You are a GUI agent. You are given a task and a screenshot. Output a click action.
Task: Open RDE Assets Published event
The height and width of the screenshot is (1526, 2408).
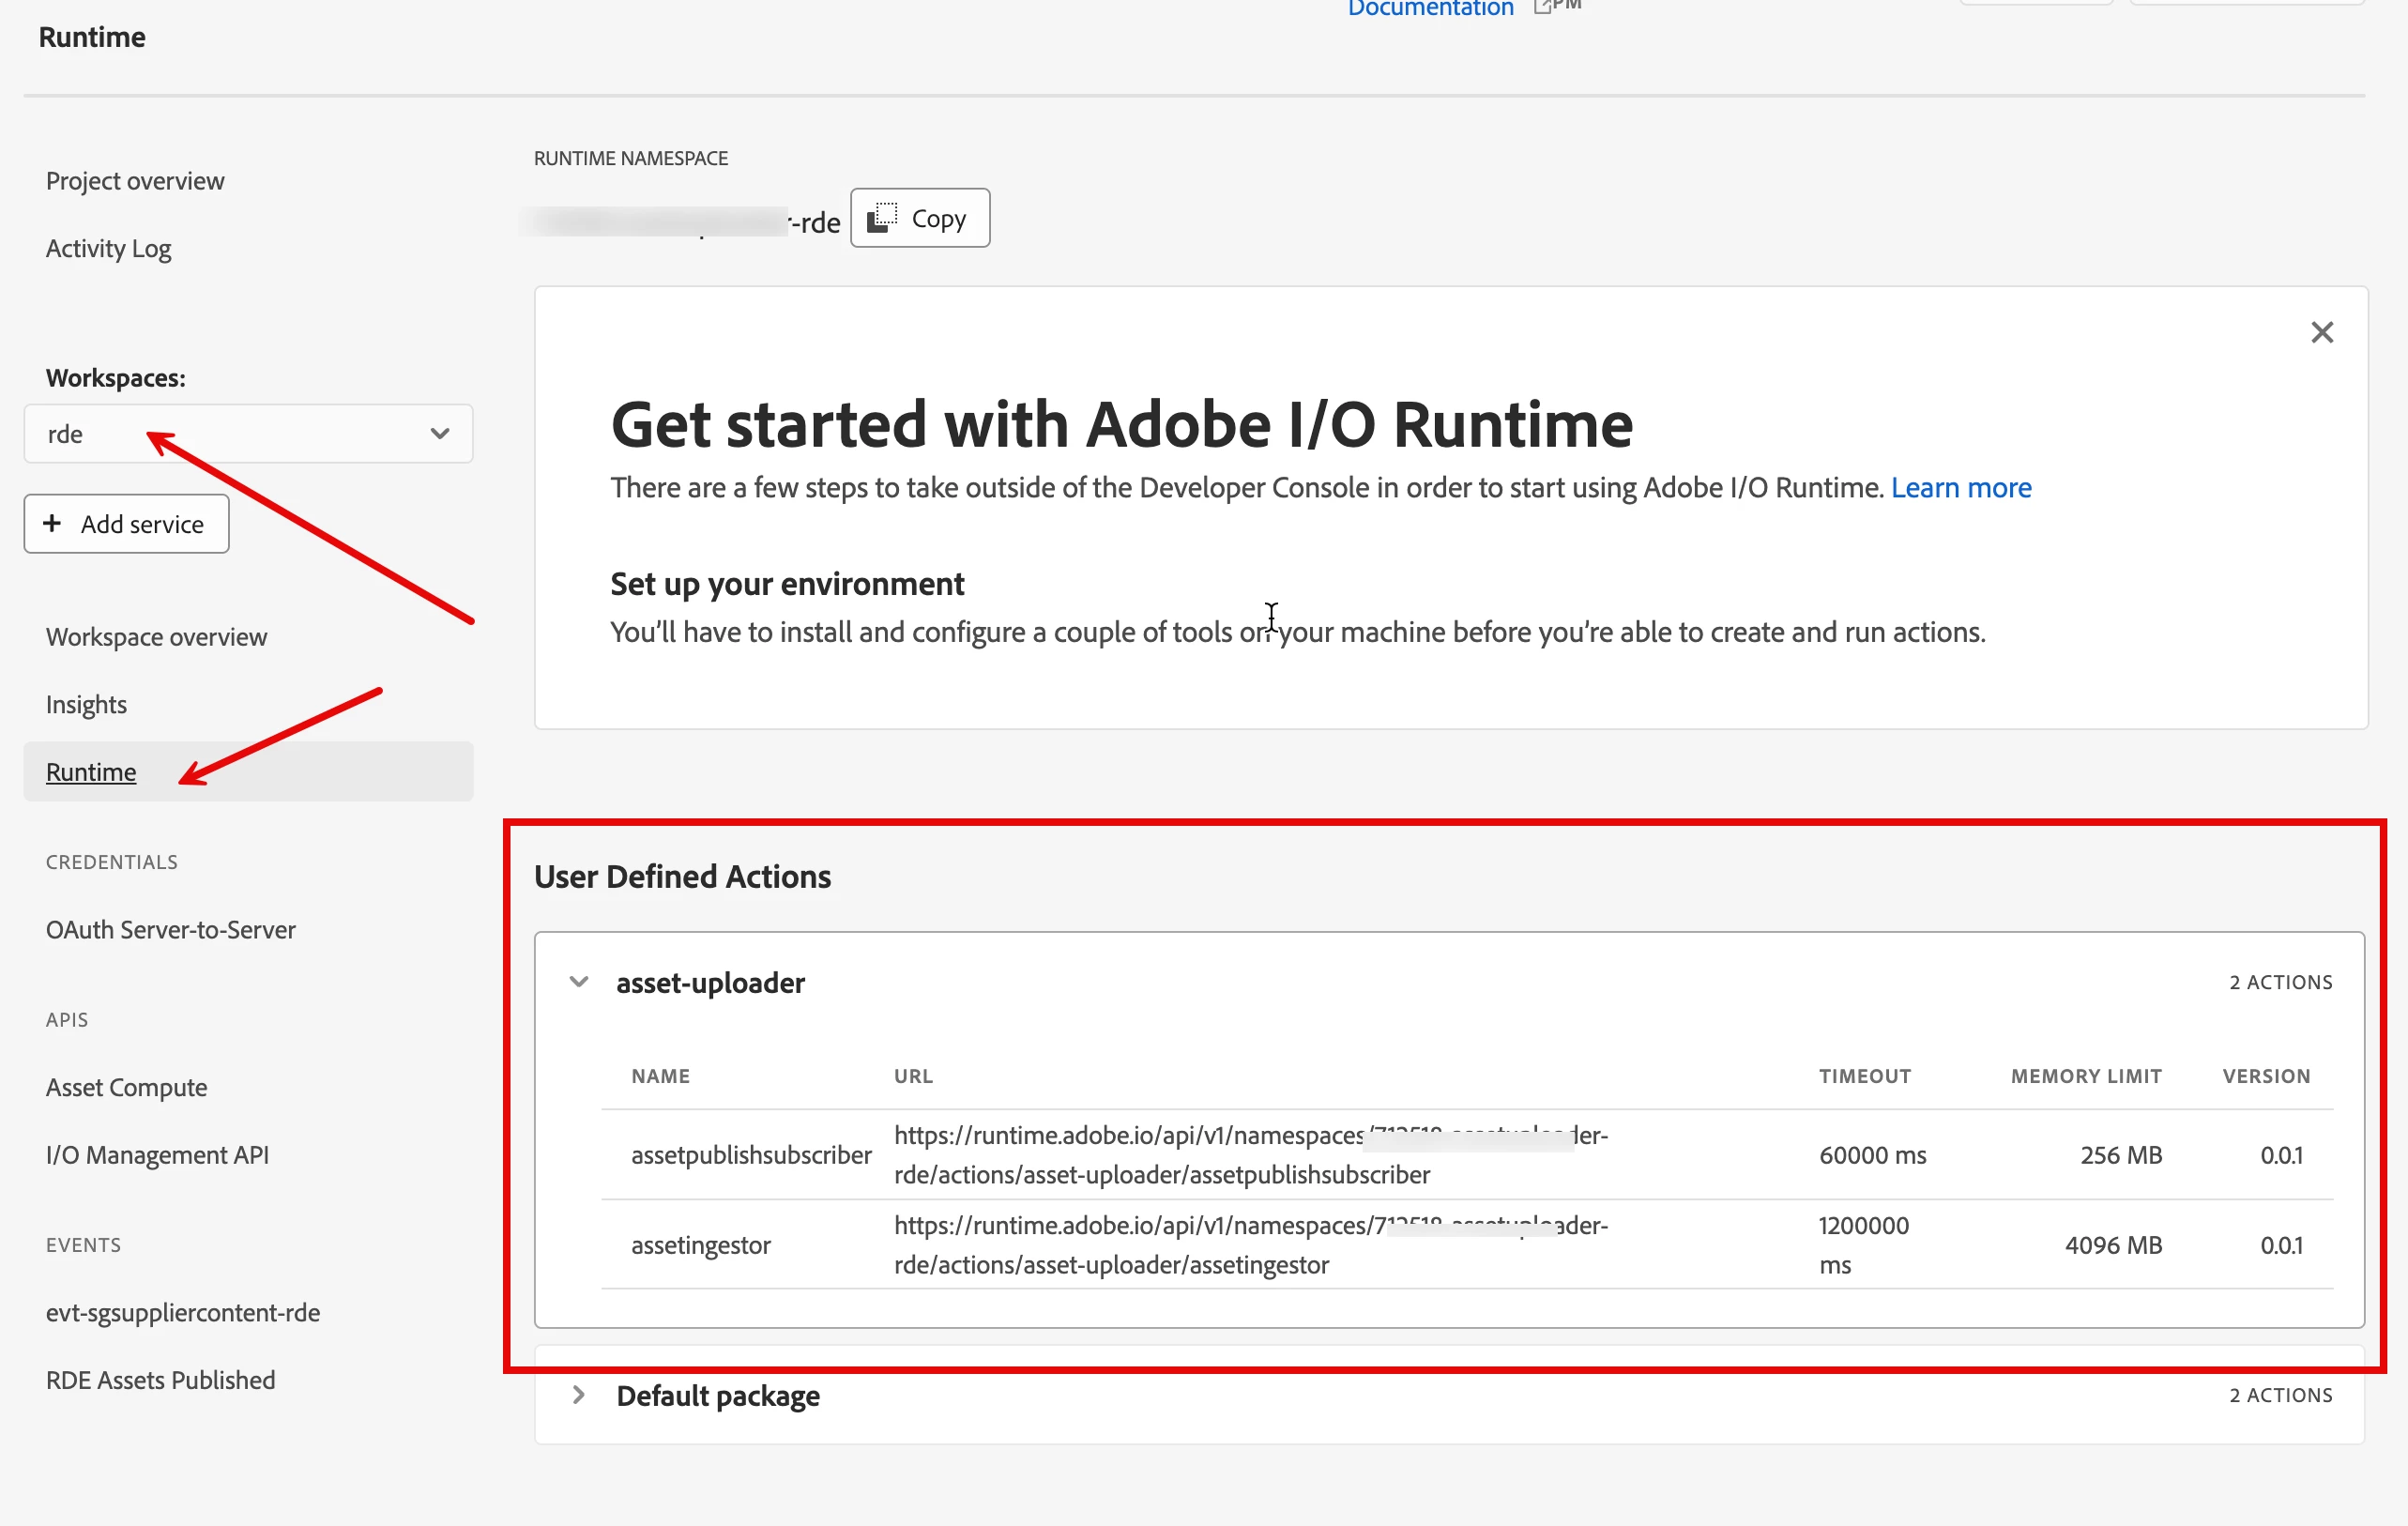click(160, 1380)
